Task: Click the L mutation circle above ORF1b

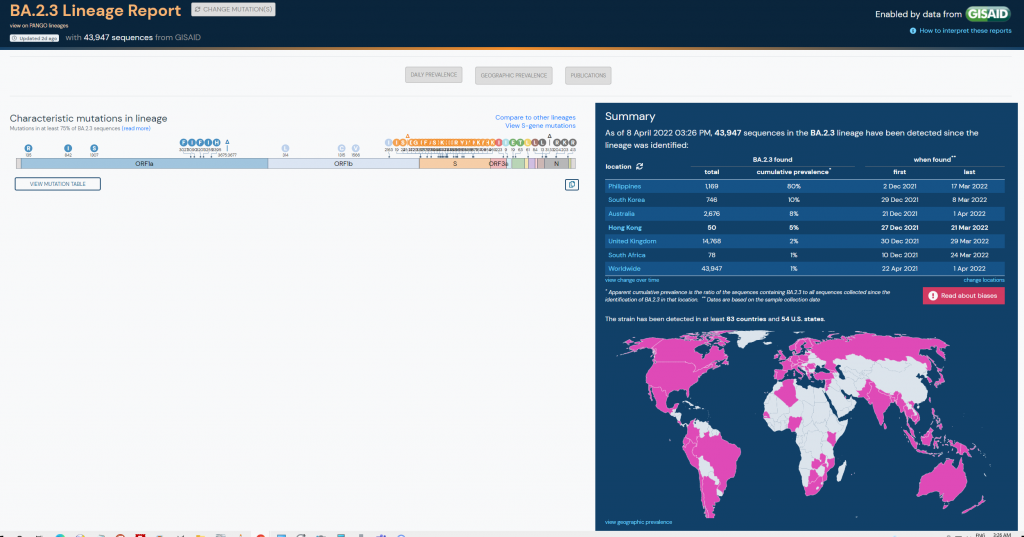Action: coord(286,148)
